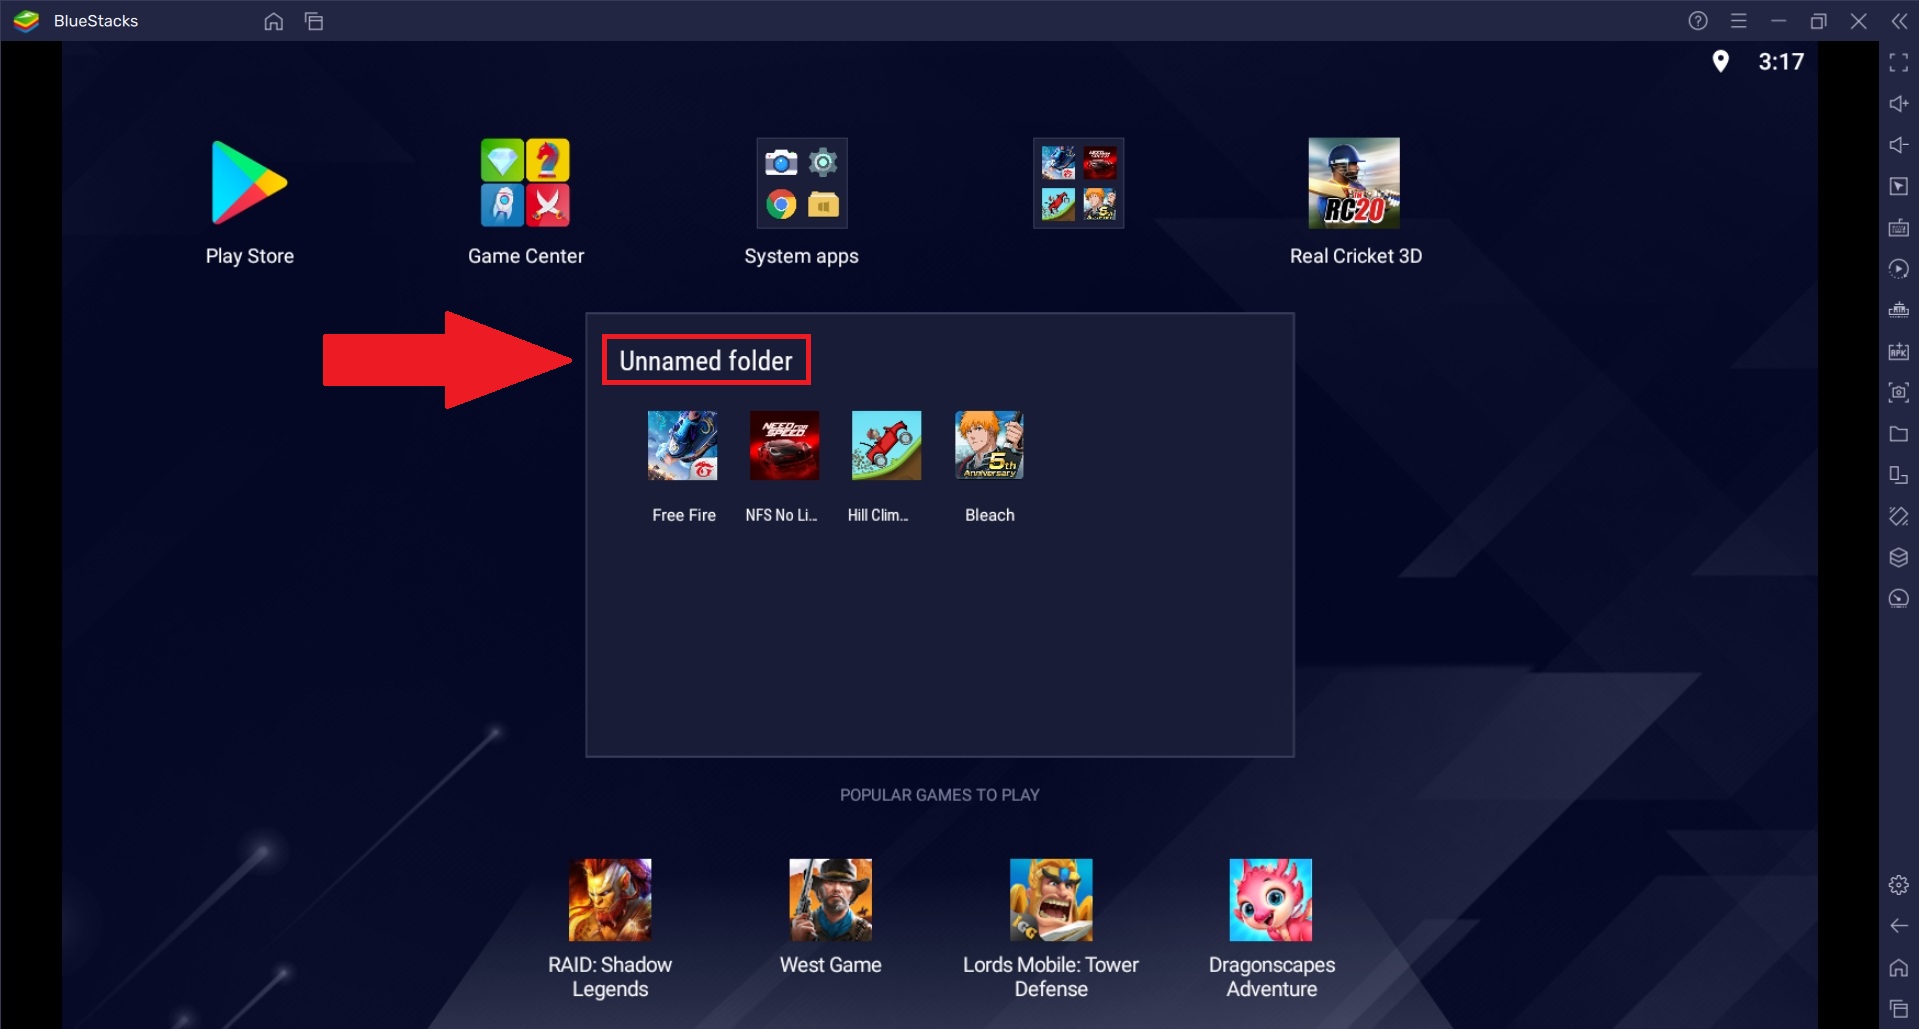Open BlueStacks settings
This screenshot has width=1919, height=1029.
(1897, 884)
